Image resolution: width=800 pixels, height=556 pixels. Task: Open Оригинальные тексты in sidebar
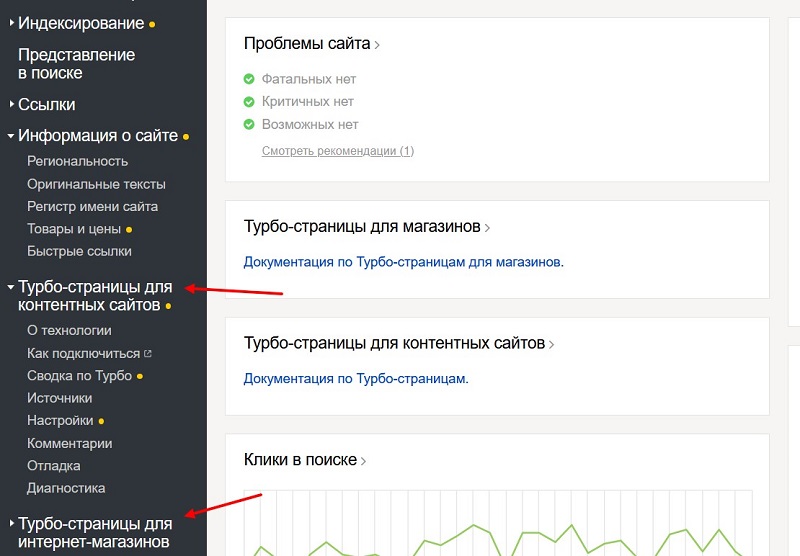point(96,184)
